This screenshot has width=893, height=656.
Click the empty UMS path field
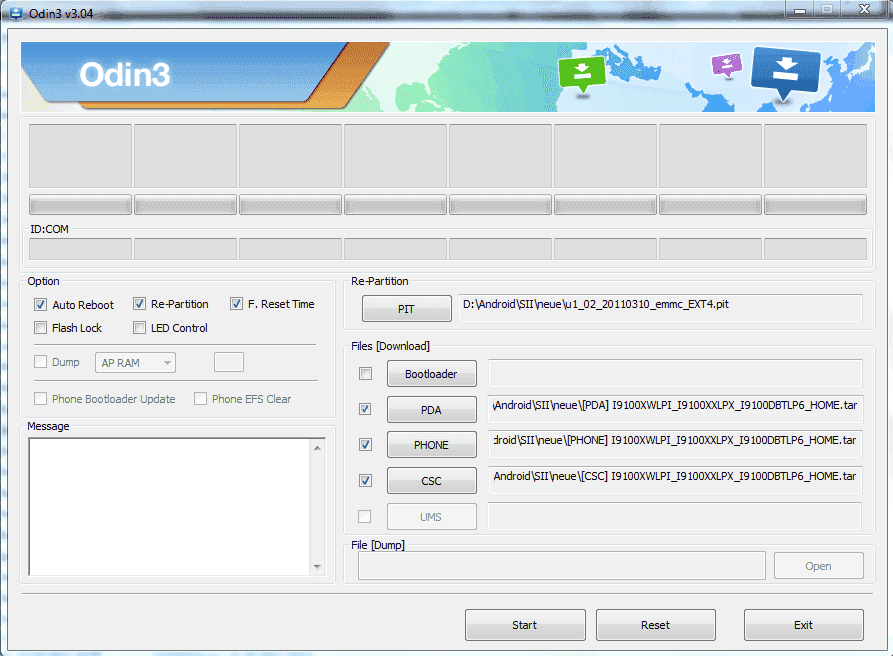pyautogui.click(x=674, y=516)
